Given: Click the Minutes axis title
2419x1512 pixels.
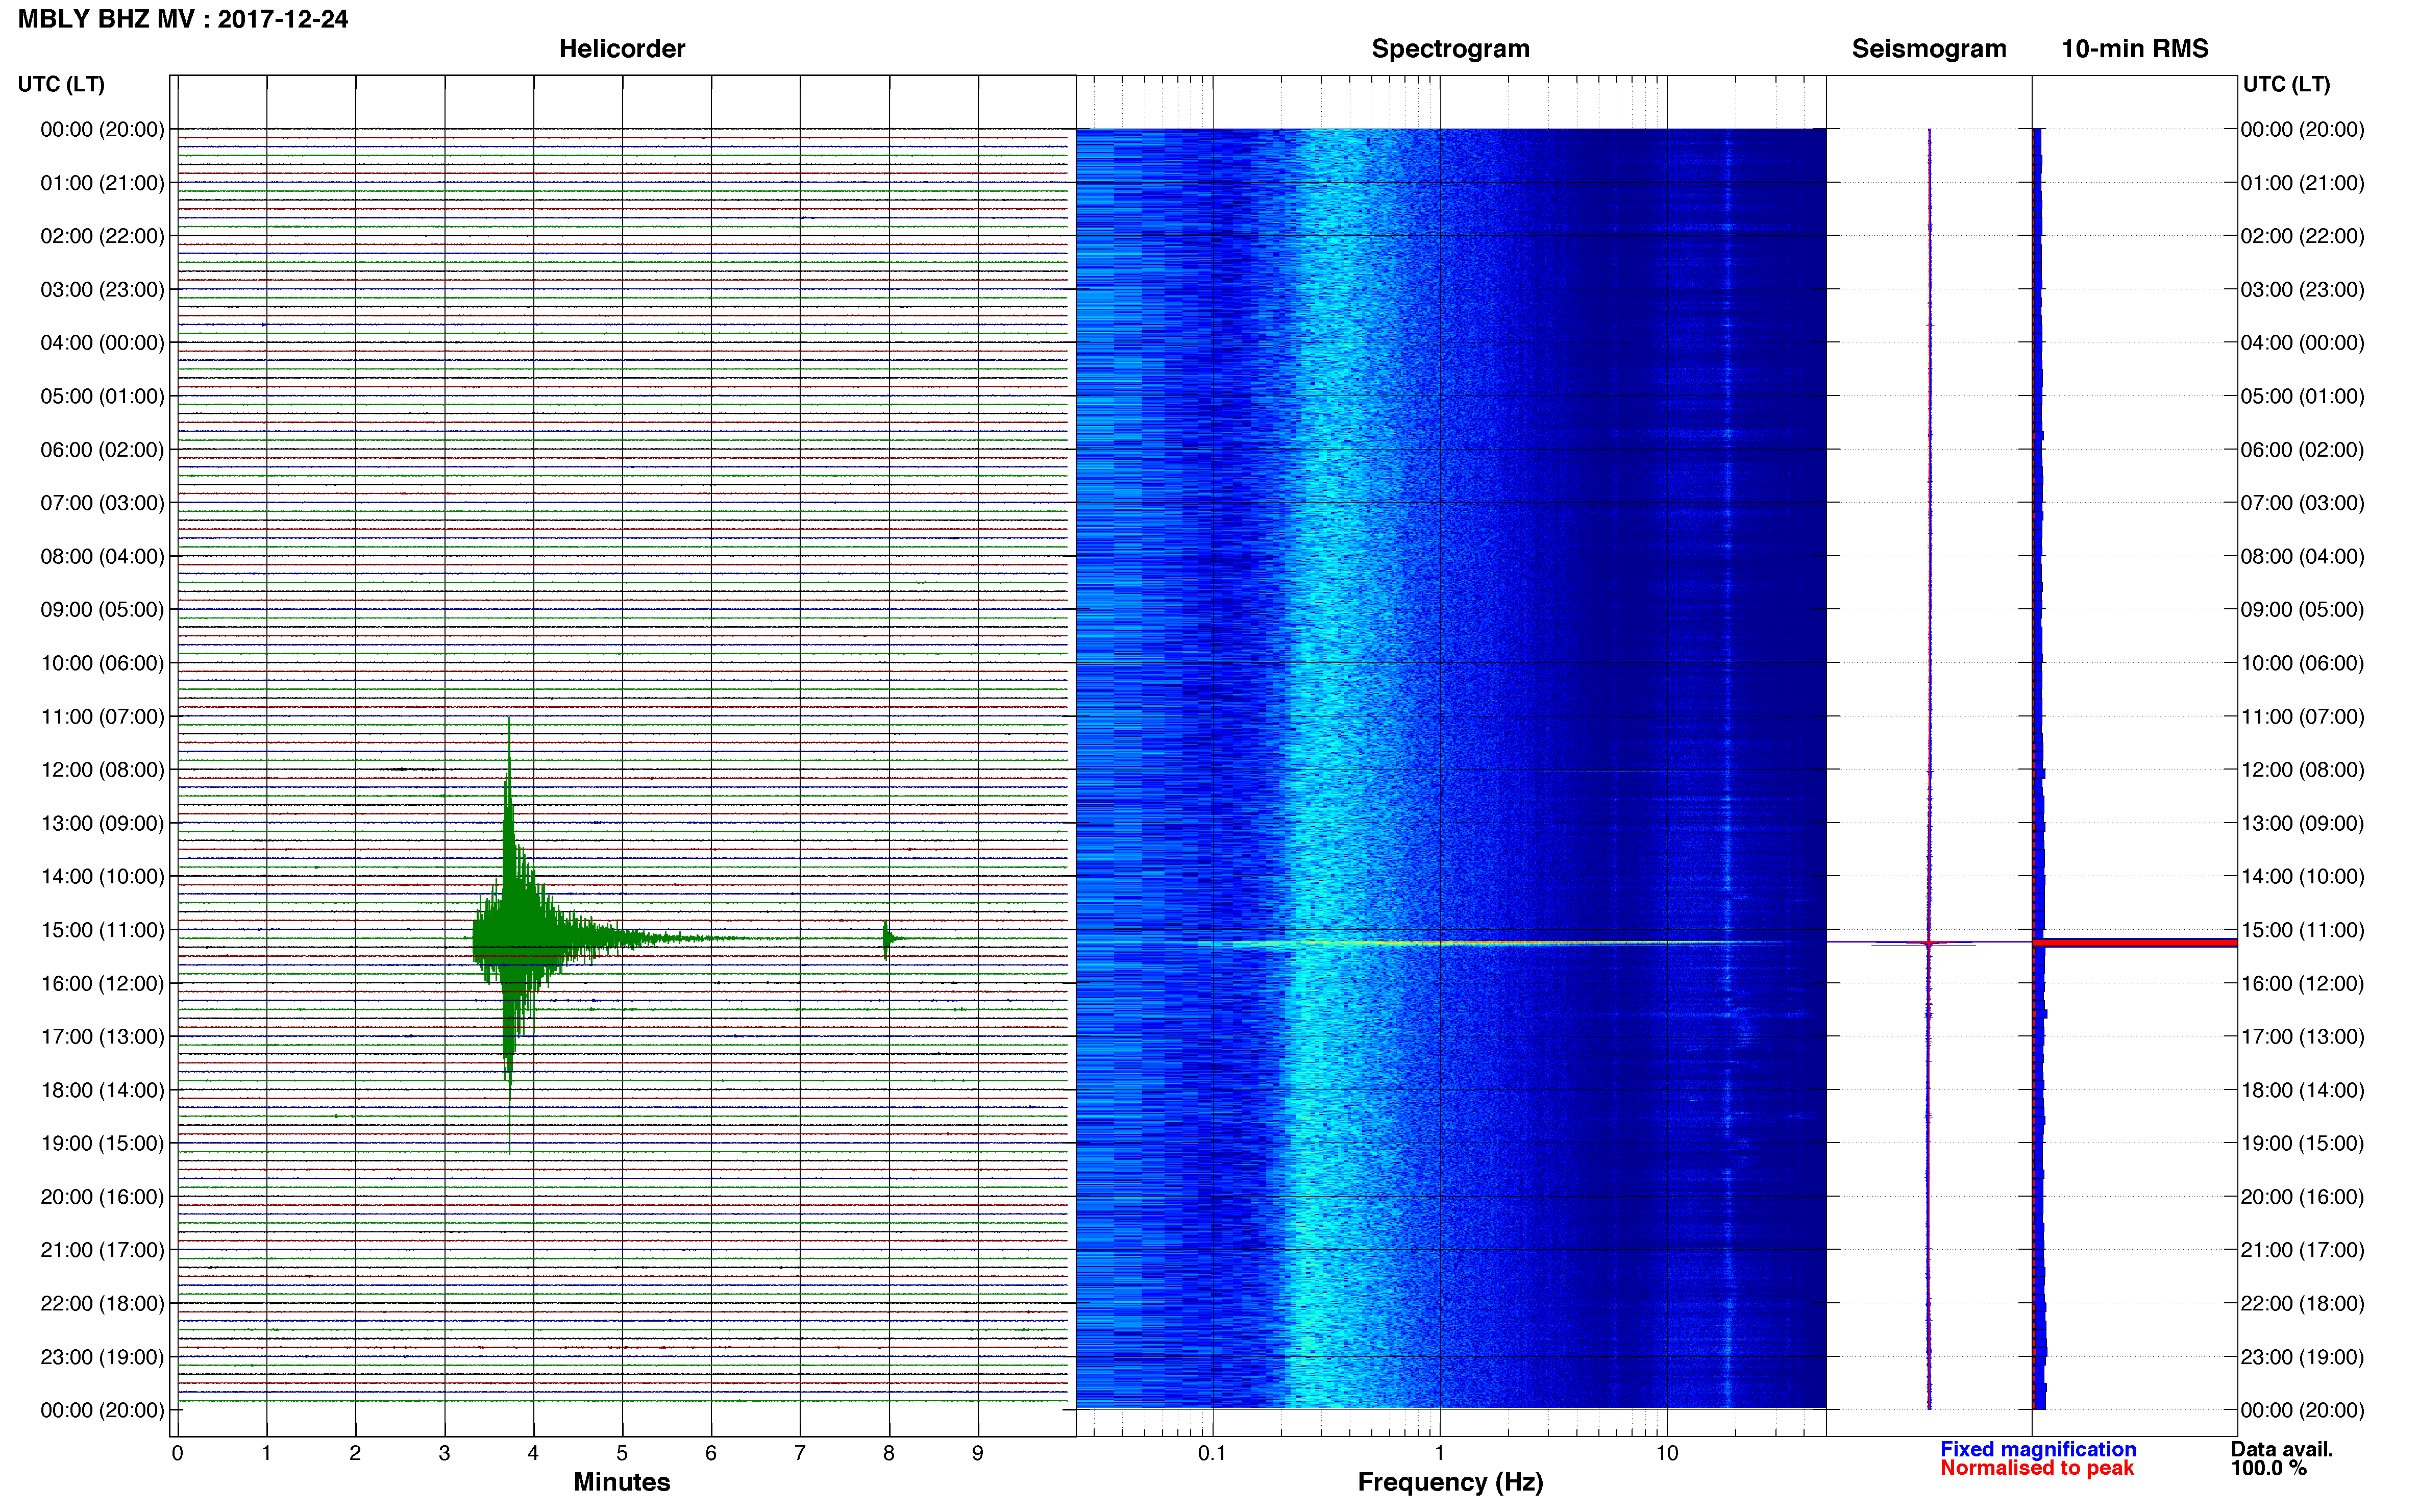Looking at the screenshot, I should coord(622,1482).
